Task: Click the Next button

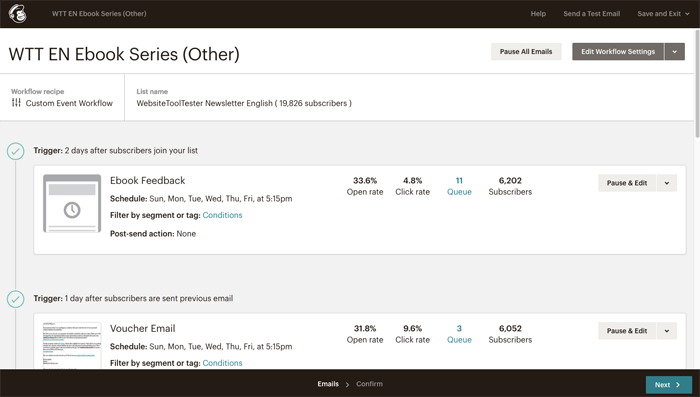Action: [x=669, y=384]
